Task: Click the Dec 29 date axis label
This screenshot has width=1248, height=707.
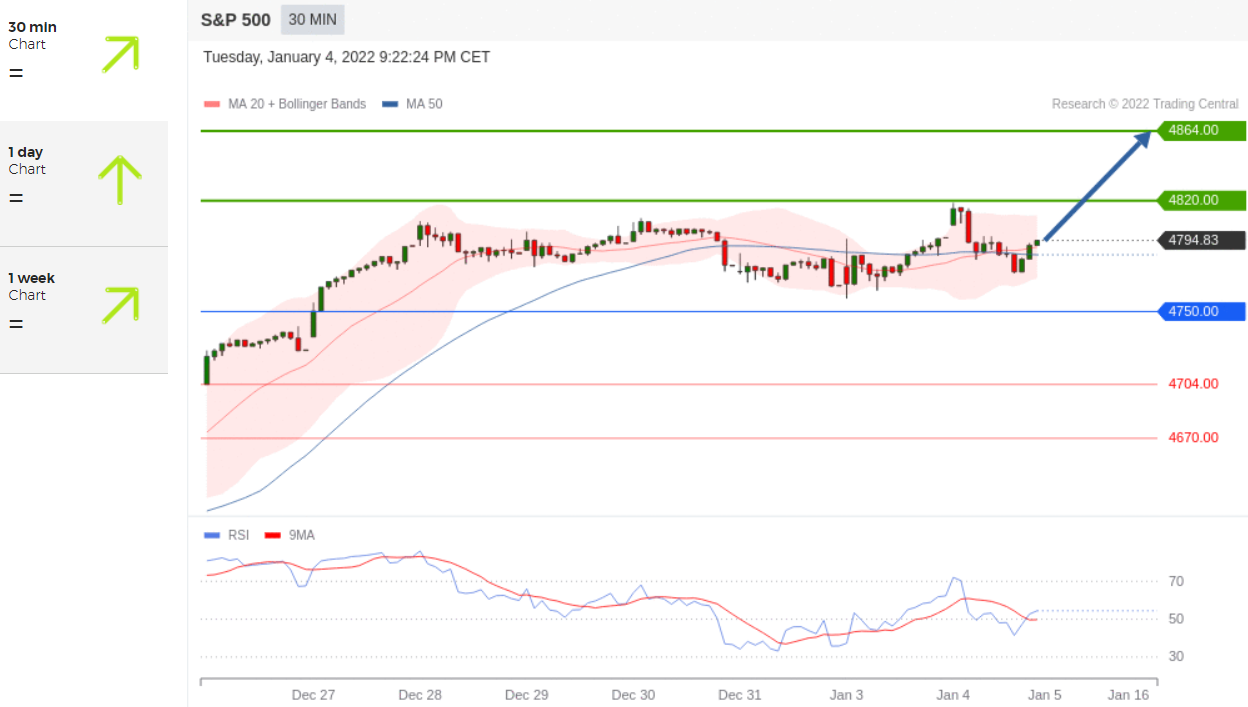Action: click(x=527, y=695)
